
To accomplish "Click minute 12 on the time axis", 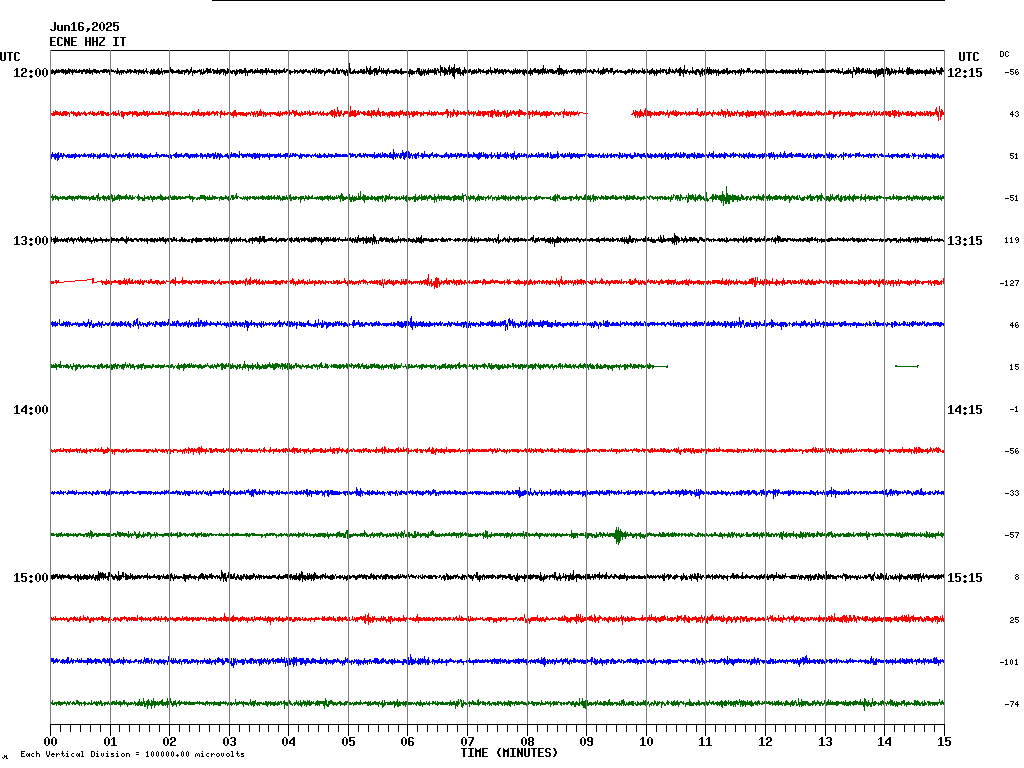I will point(765,742).
